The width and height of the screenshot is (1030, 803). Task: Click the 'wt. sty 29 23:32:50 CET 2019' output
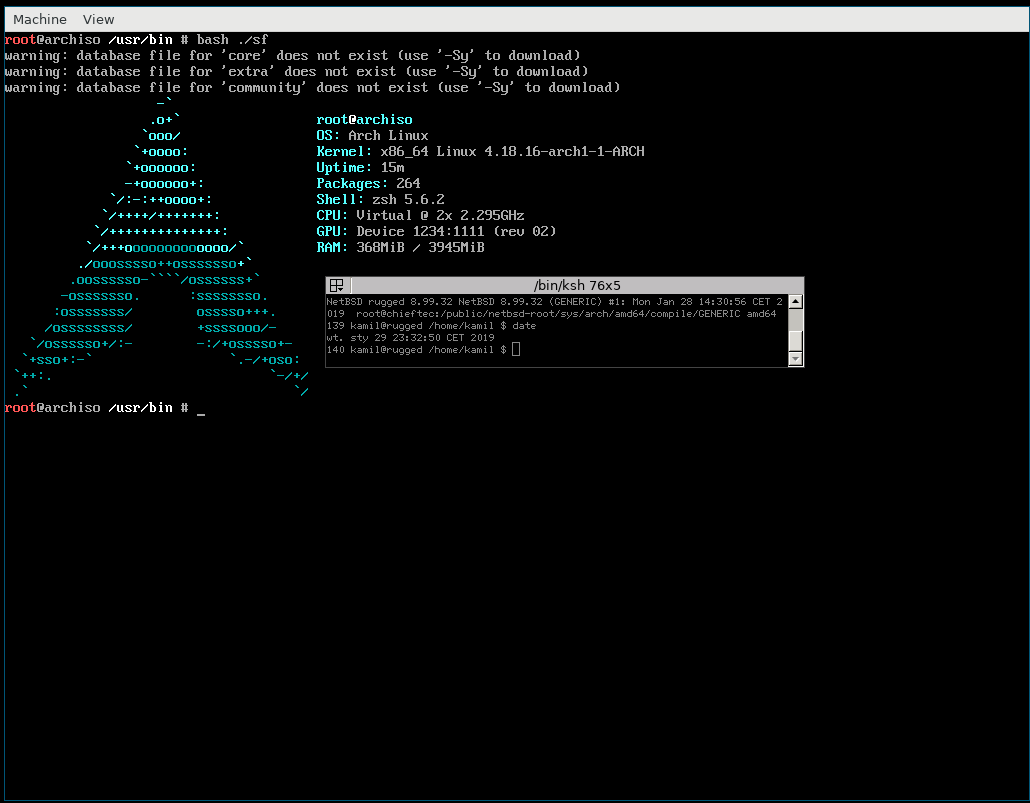(411, 338)
